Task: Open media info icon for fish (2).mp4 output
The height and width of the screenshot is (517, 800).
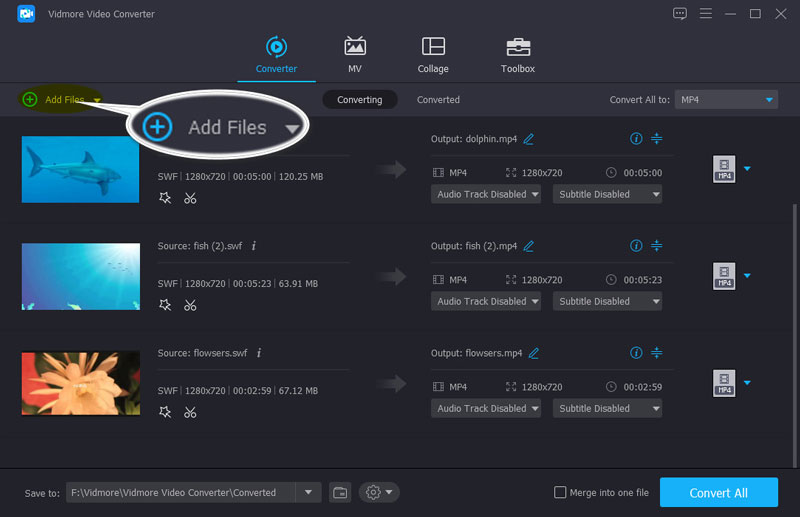Action: pyautogui.click(x=636, y=246)
